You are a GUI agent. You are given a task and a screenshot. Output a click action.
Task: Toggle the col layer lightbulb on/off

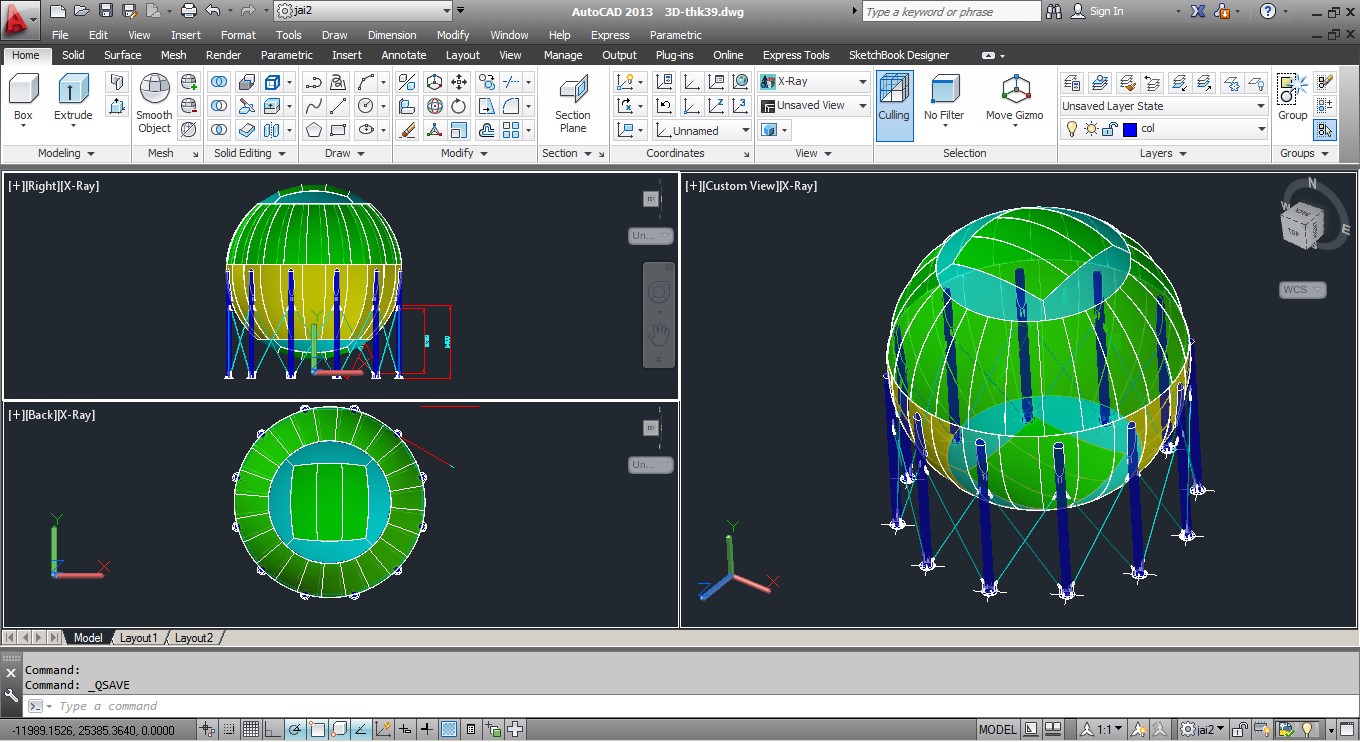click(1072, 129)
